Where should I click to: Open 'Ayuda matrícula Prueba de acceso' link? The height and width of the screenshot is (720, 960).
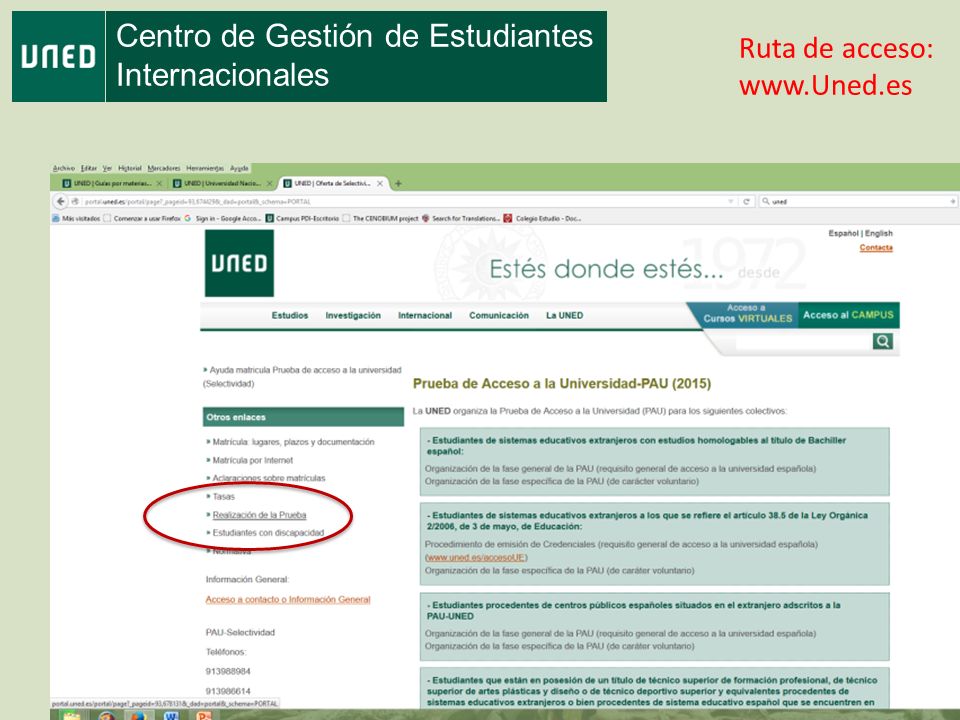coord(302,377)
